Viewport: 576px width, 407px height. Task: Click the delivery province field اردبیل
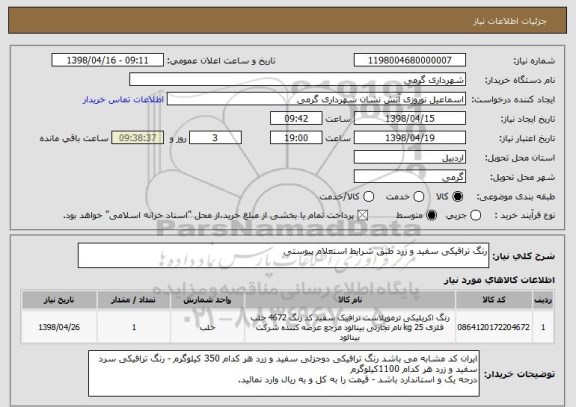(x=410, y=158)
